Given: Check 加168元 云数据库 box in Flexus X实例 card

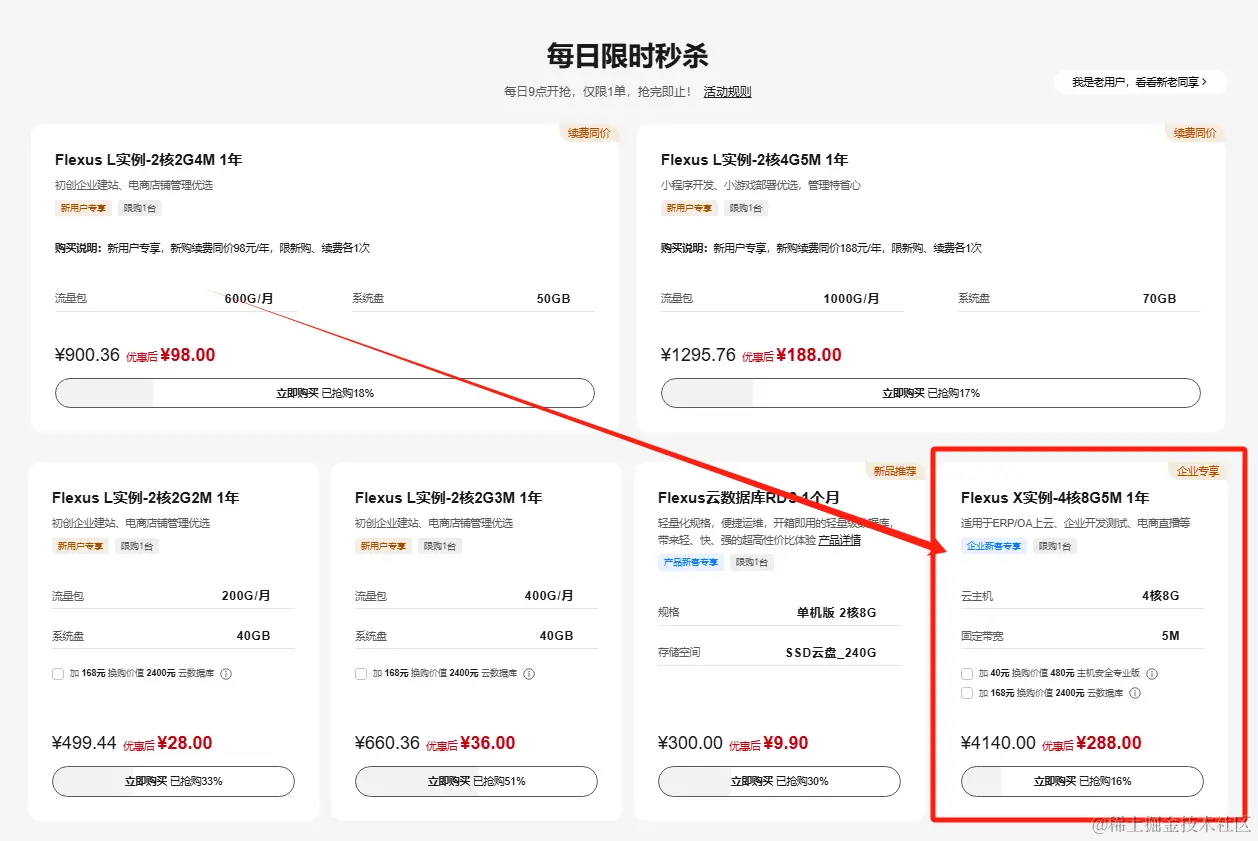Looking at the screenshot, I should [967, 693].
